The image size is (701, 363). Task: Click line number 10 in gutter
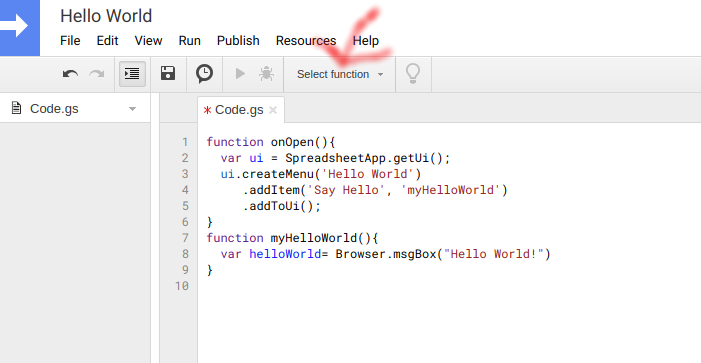[x=182, y=286]
